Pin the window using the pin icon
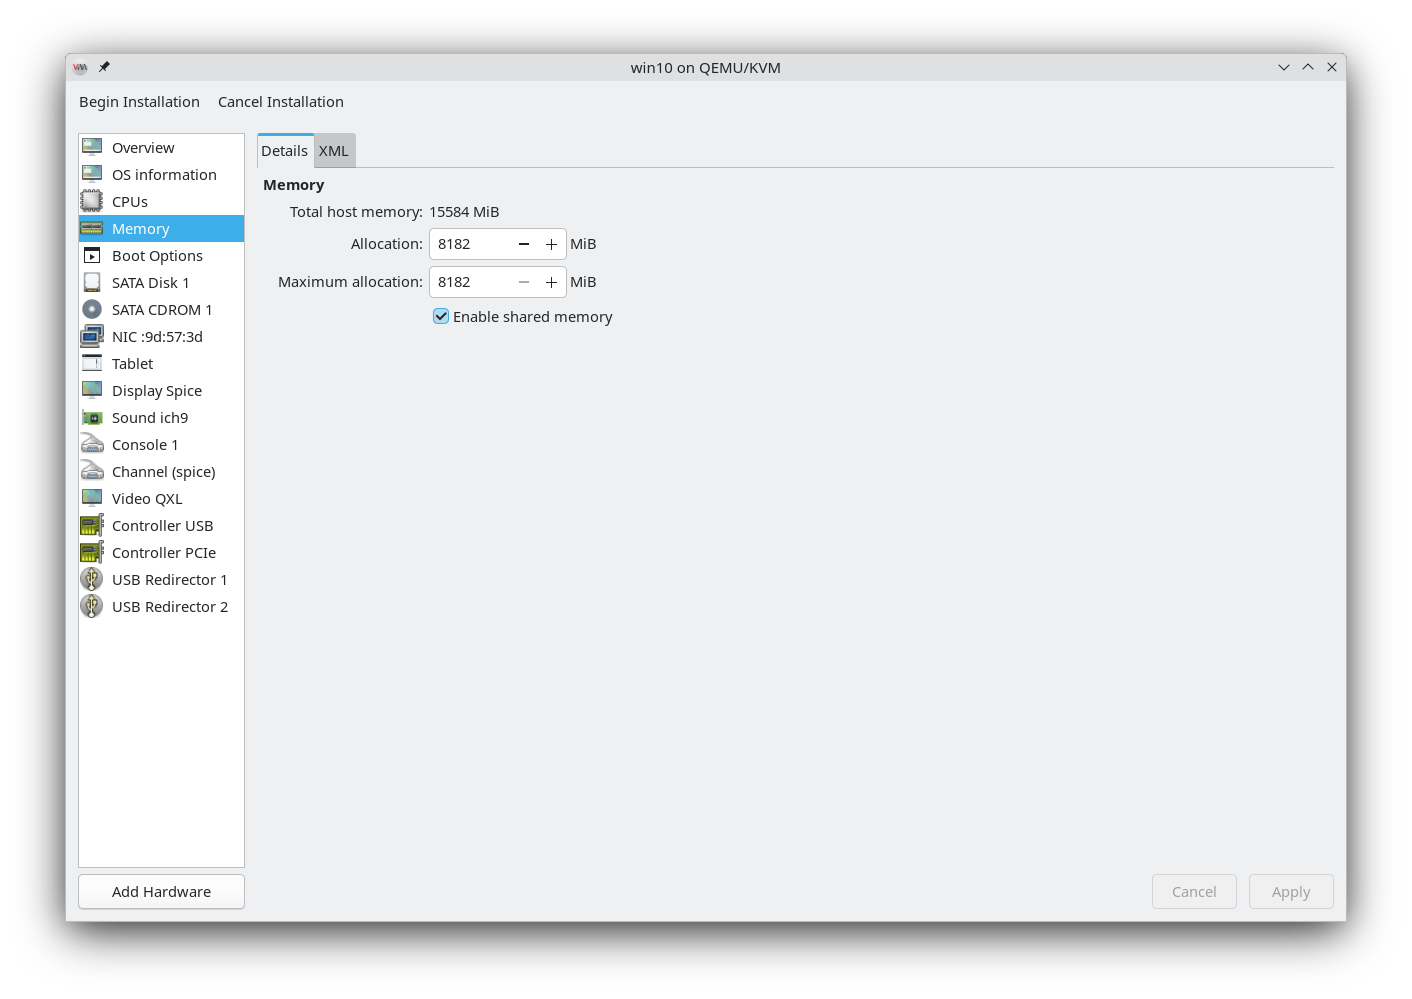The width and height of the screenshot is (1412, 999). pyautogui.click(x=104, y=67)
